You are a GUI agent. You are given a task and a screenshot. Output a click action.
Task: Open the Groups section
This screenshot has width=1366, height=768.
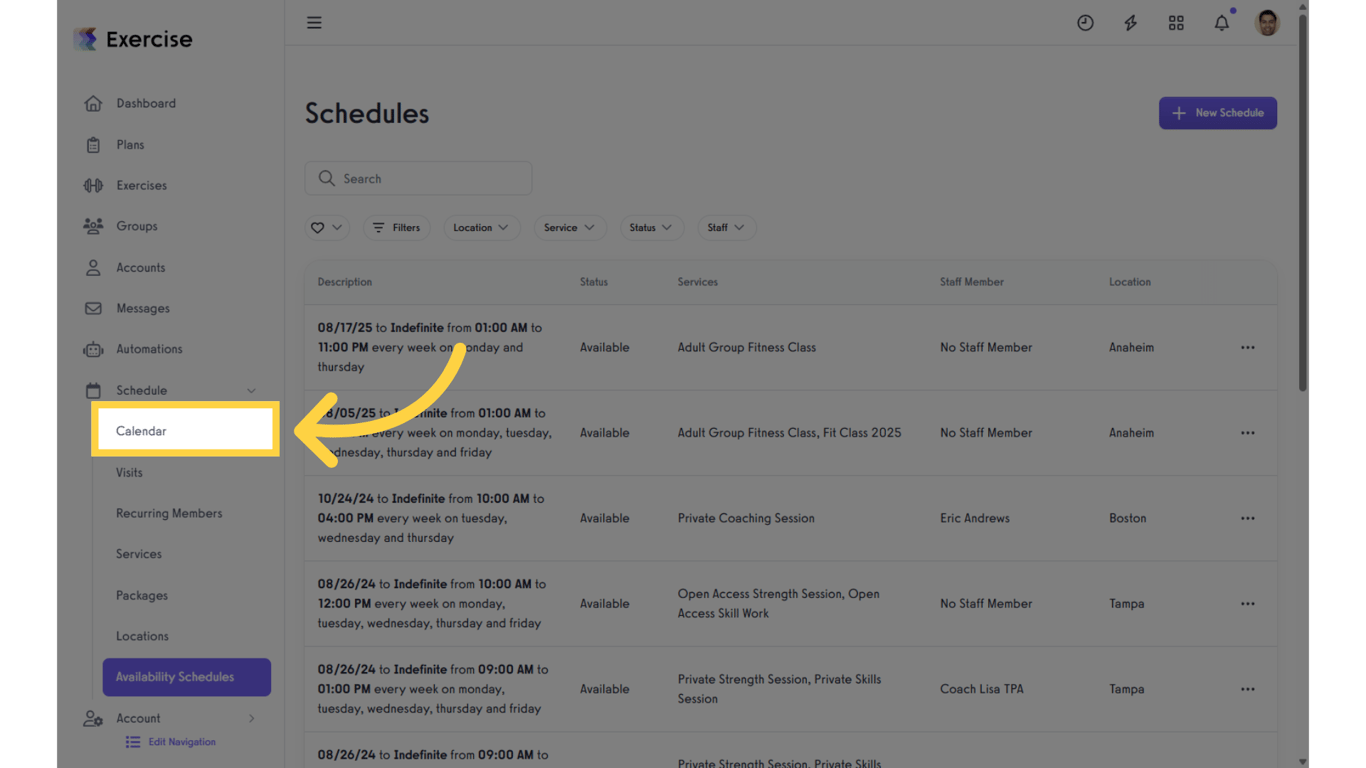coord(135,226)
